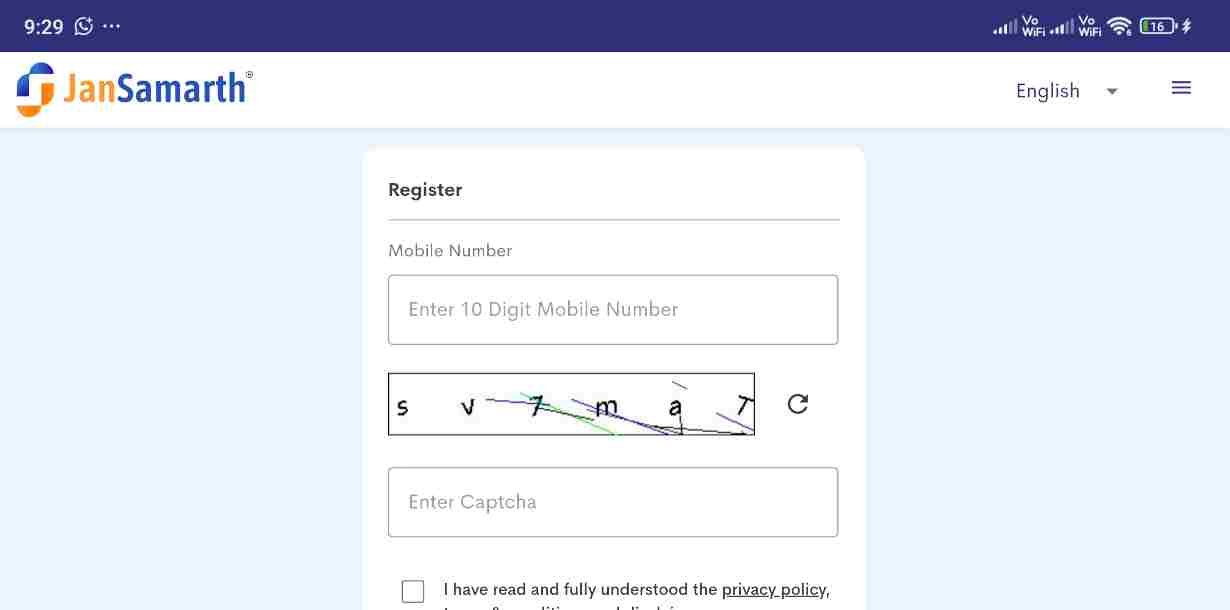Focus the Enter Captcha field
This screenshot has width=1230, height=610.
coord(613,502)
